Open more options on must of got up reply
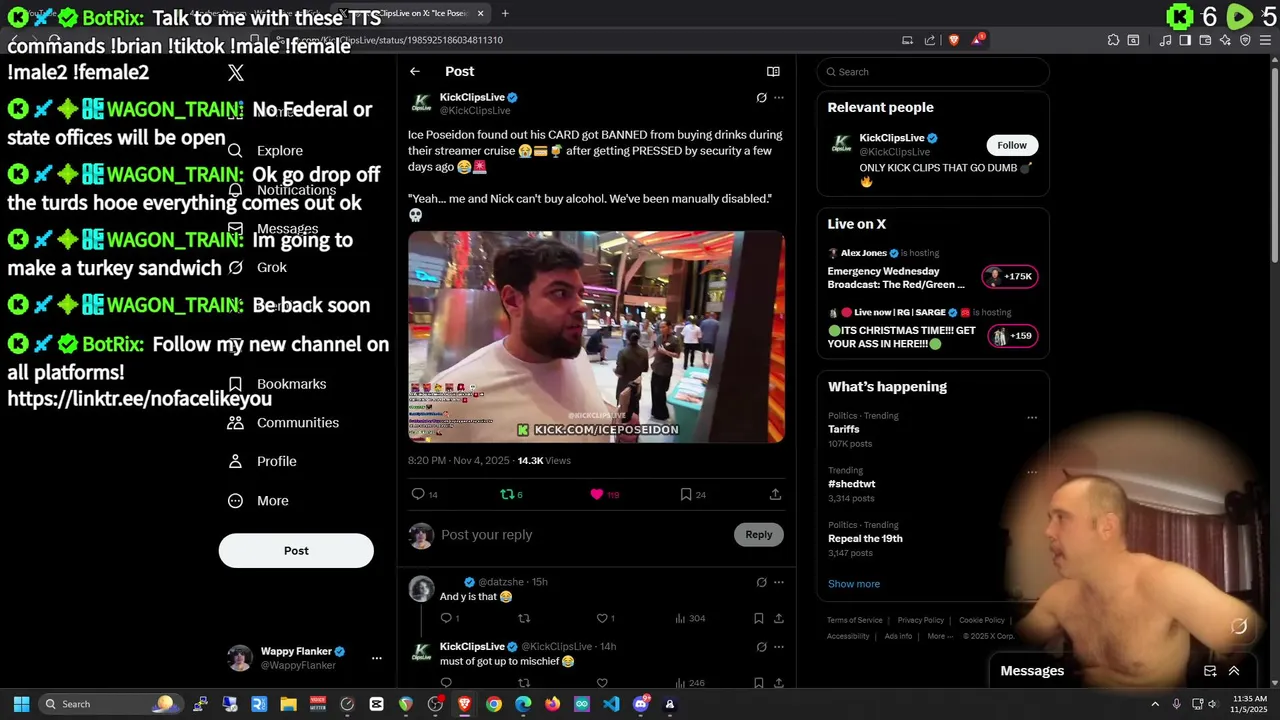 point(779,647)
